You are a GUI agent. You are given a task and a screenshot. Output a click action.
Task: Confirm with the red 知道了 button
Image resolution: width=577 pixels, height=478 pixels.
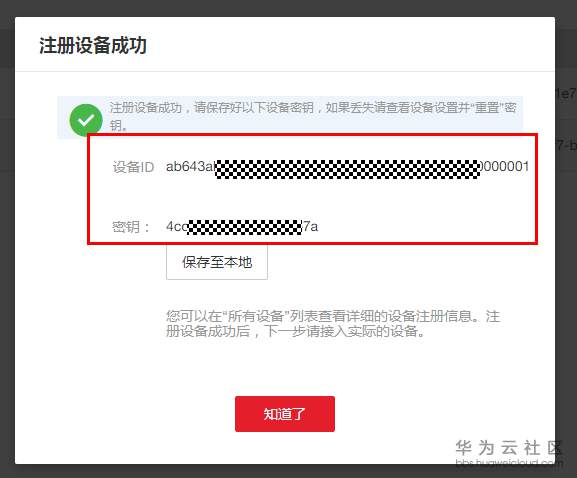pos(285,414)
